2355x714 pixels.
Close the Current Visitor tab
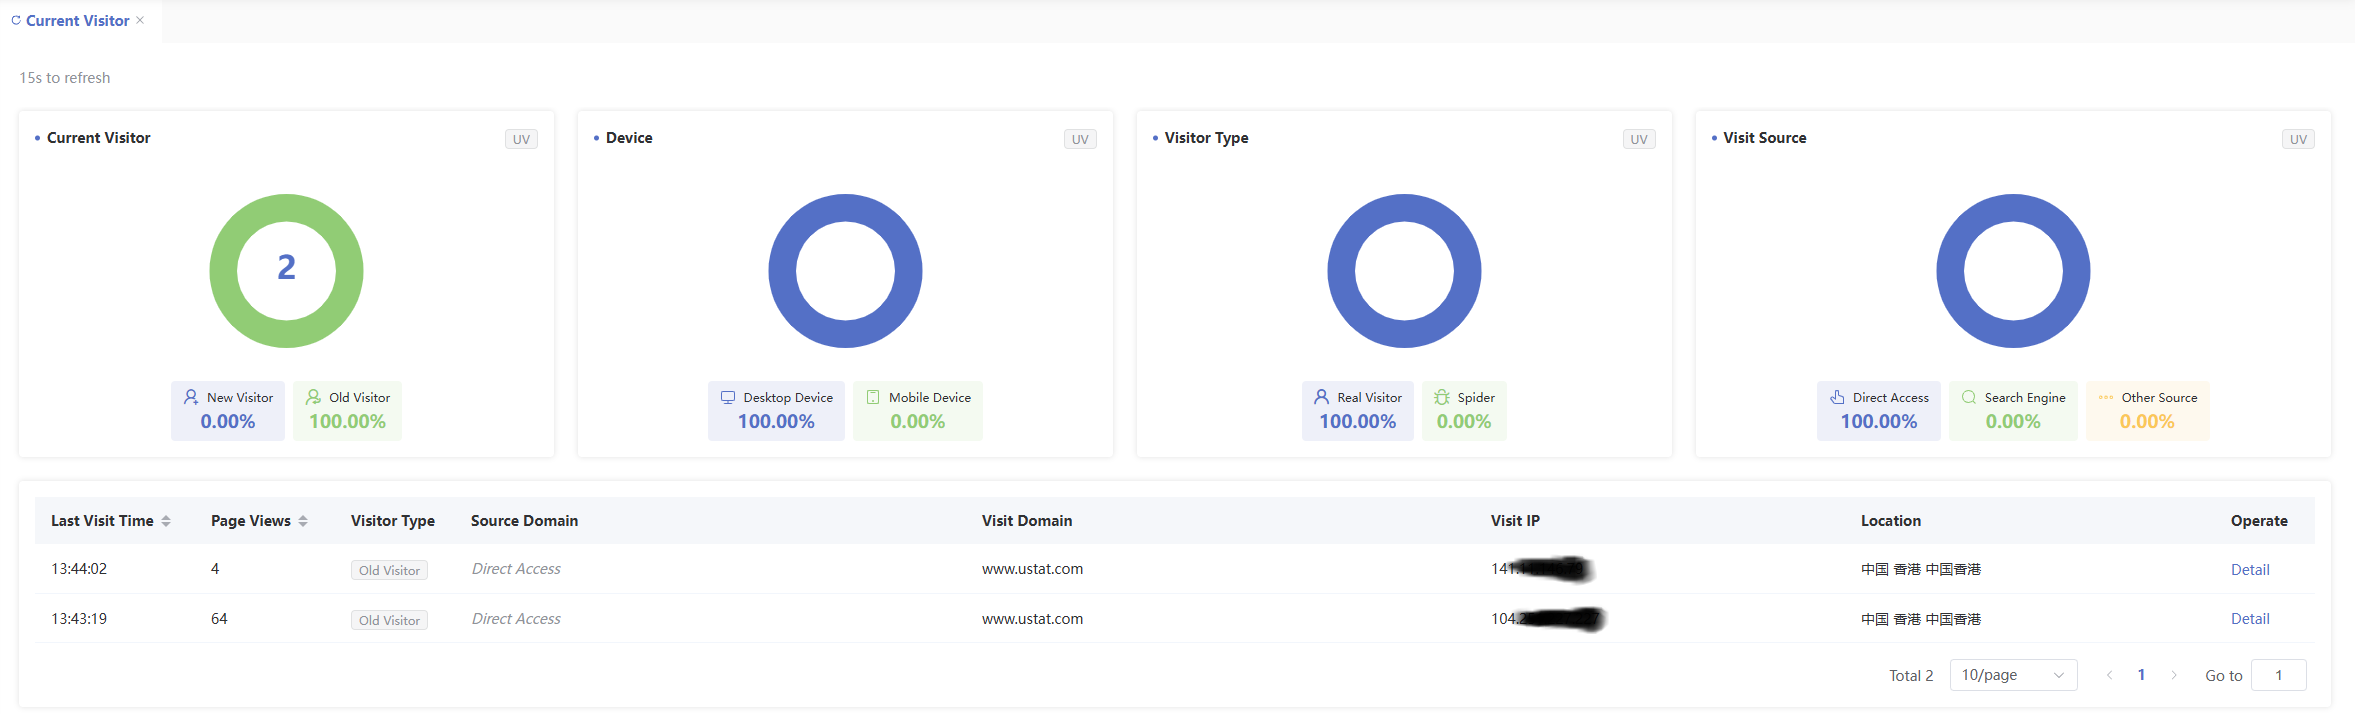pos(140,20)
